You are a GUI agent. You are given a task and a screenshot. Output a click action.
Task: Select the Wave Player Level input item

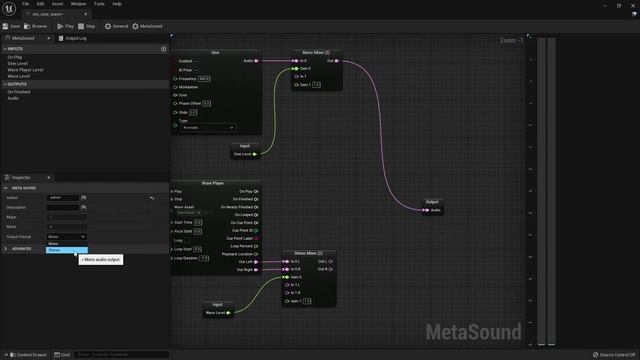pos(25,70)
